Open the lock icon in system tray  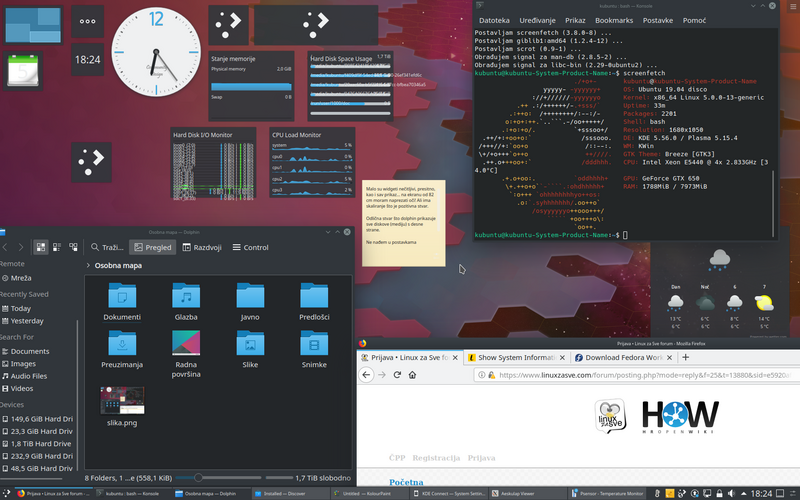coord(719,493)
